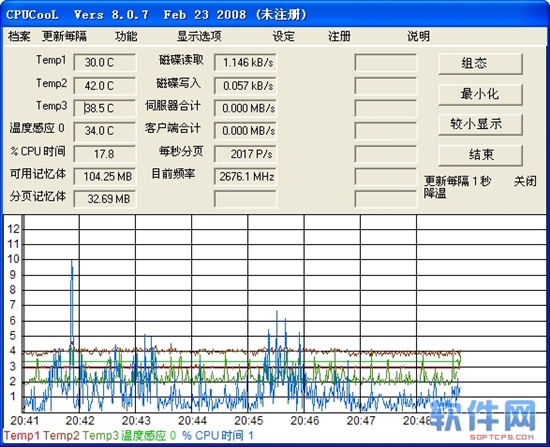Click the Temp1 value field
This screenshot has height=447, width=550.
(x=105, y=62)
